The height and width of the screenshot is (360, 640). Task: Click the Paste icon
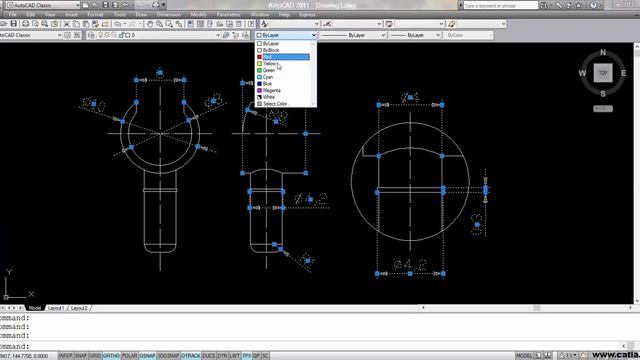(86, 24)
